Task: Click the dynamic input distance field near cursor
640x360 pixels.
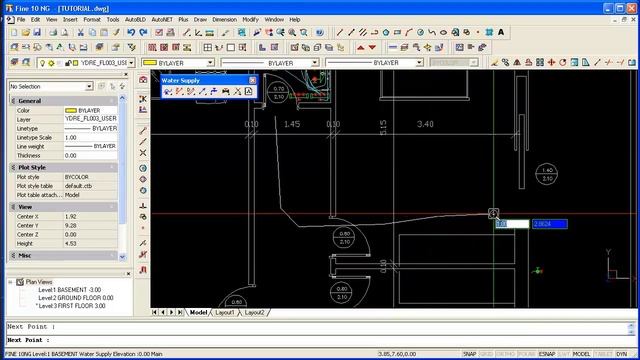Action: [512, 224]
